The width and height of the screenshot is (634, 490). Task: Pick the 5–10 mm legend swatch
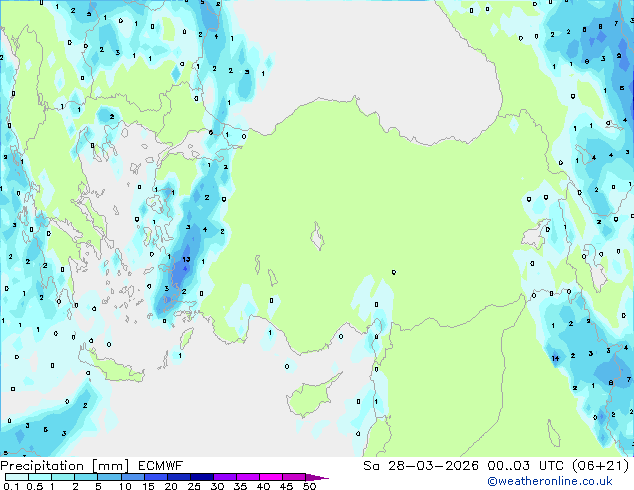[x=109, y=477]
